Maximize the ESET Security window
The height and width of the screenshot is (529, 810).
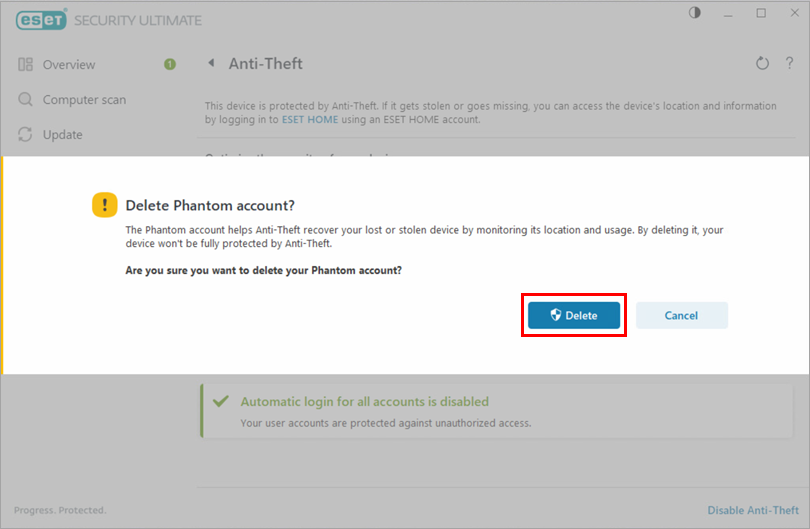[x=762, y=13]
